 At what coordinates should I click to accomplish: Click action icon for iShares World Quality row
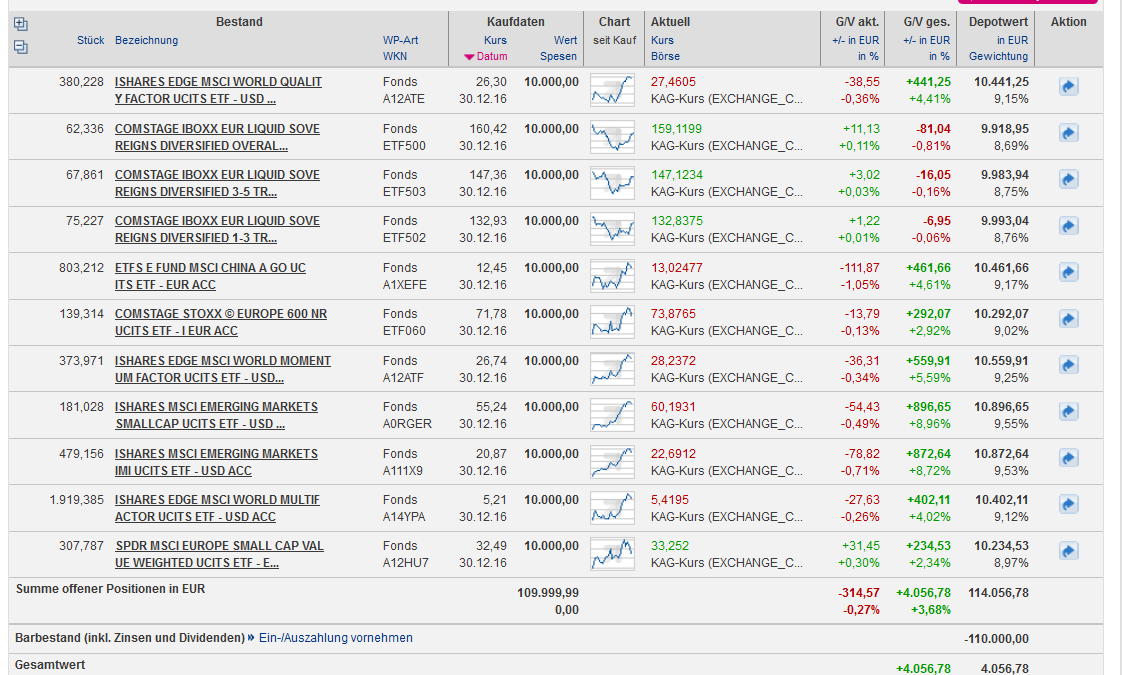(x=1068, y=87)
